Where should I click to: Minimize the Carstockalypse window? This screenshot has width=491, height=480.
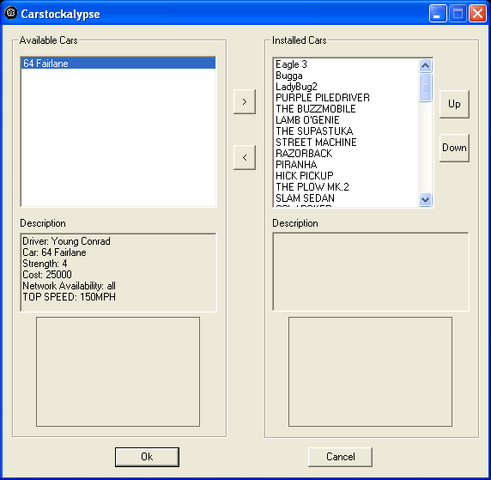(438, 14)
